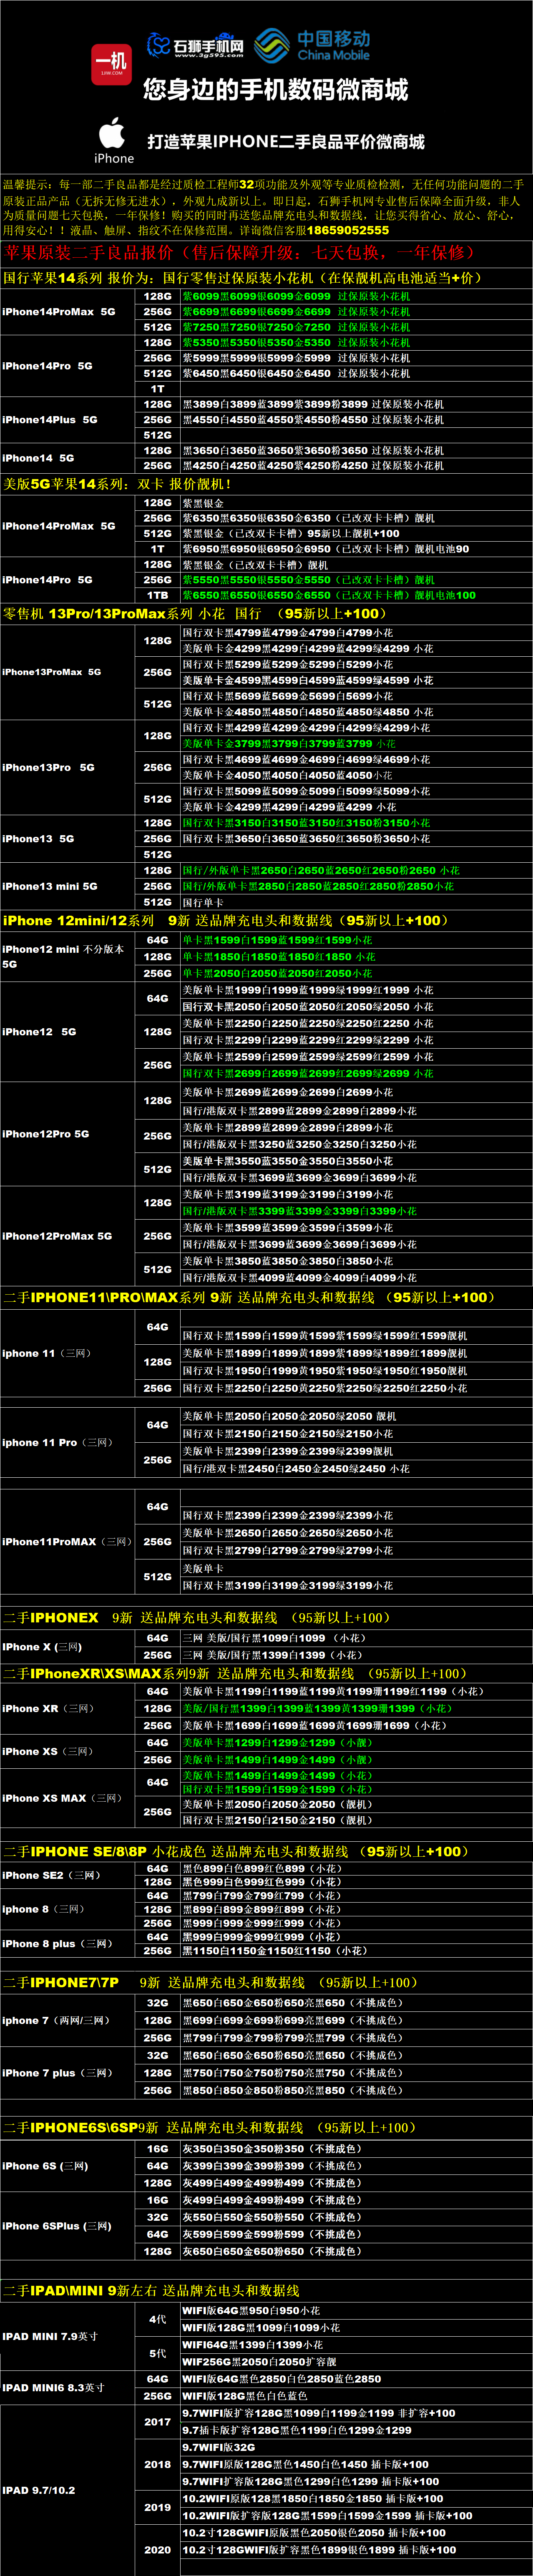533x2576 pixels.
Task: Click the 4代 generation cell
Action: click(158, 2319)
